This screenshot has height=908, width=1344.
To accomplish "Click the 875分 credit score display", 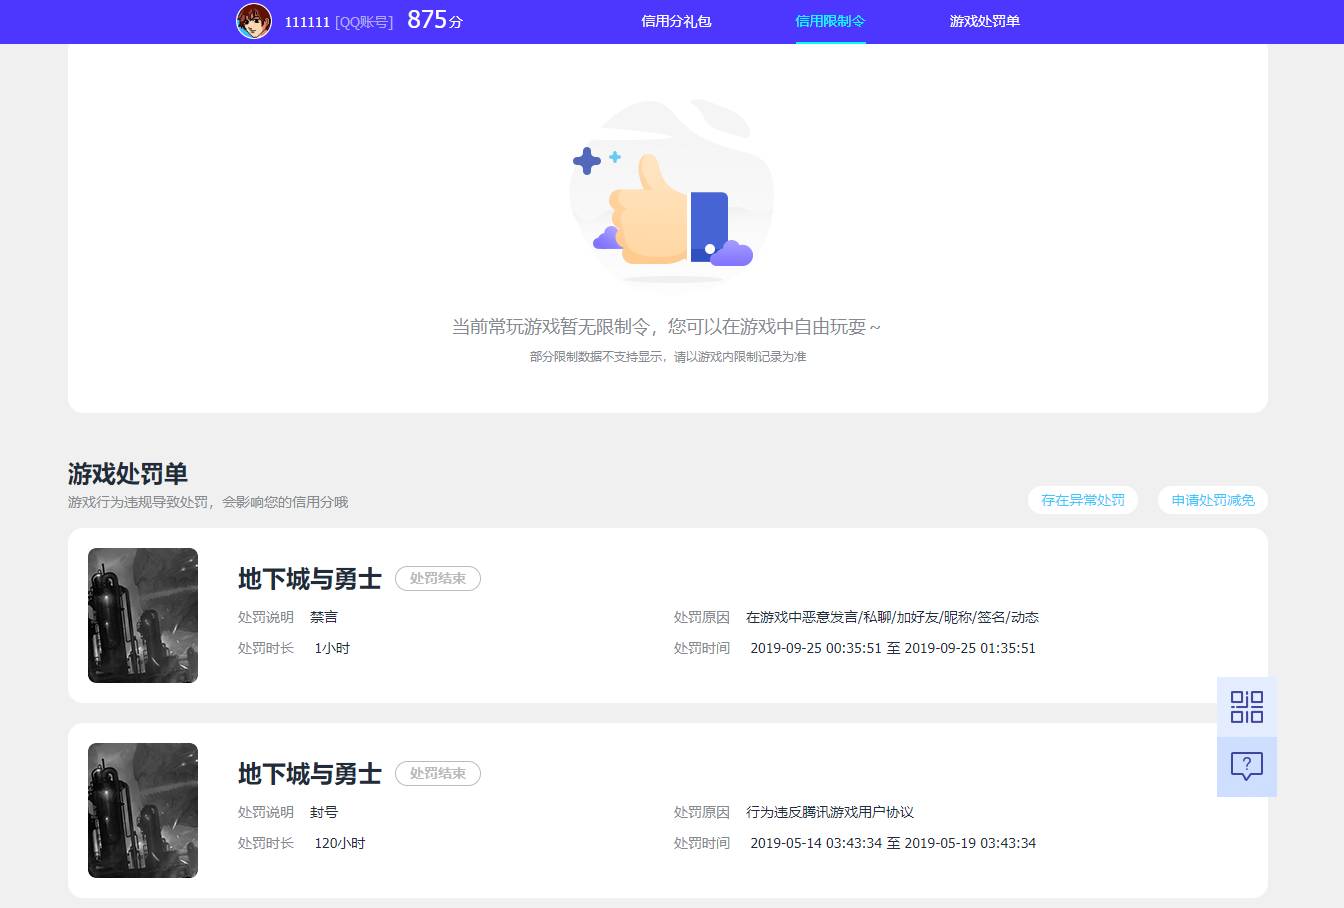I will pyautogui.click(x=434, y=19).
